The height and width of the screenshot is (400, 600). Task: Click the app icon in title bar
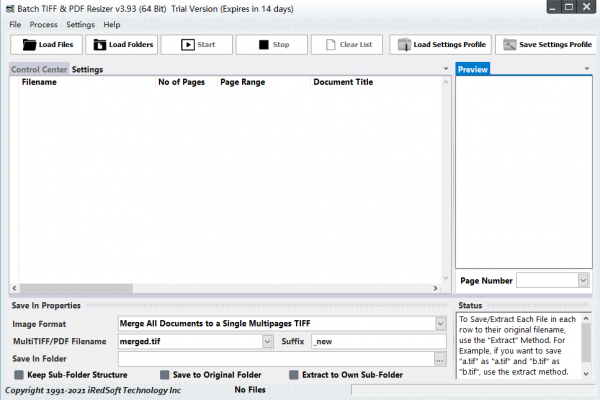pos(10,9)
